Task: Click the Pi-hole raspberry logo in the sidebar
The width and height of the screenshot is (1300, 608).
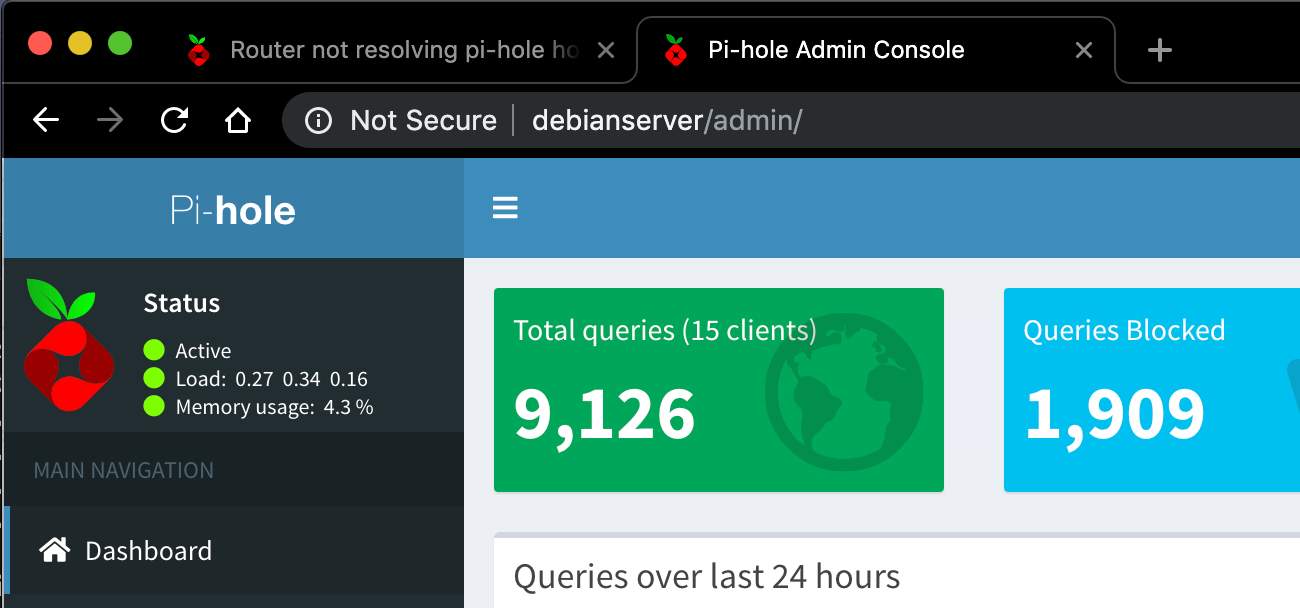Action: click(68, 345)
